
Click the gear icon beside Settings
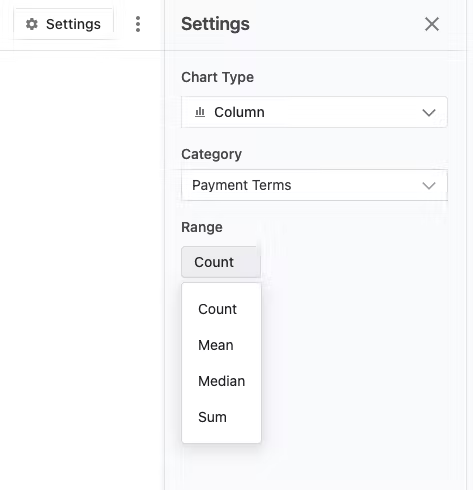point(32,24)
